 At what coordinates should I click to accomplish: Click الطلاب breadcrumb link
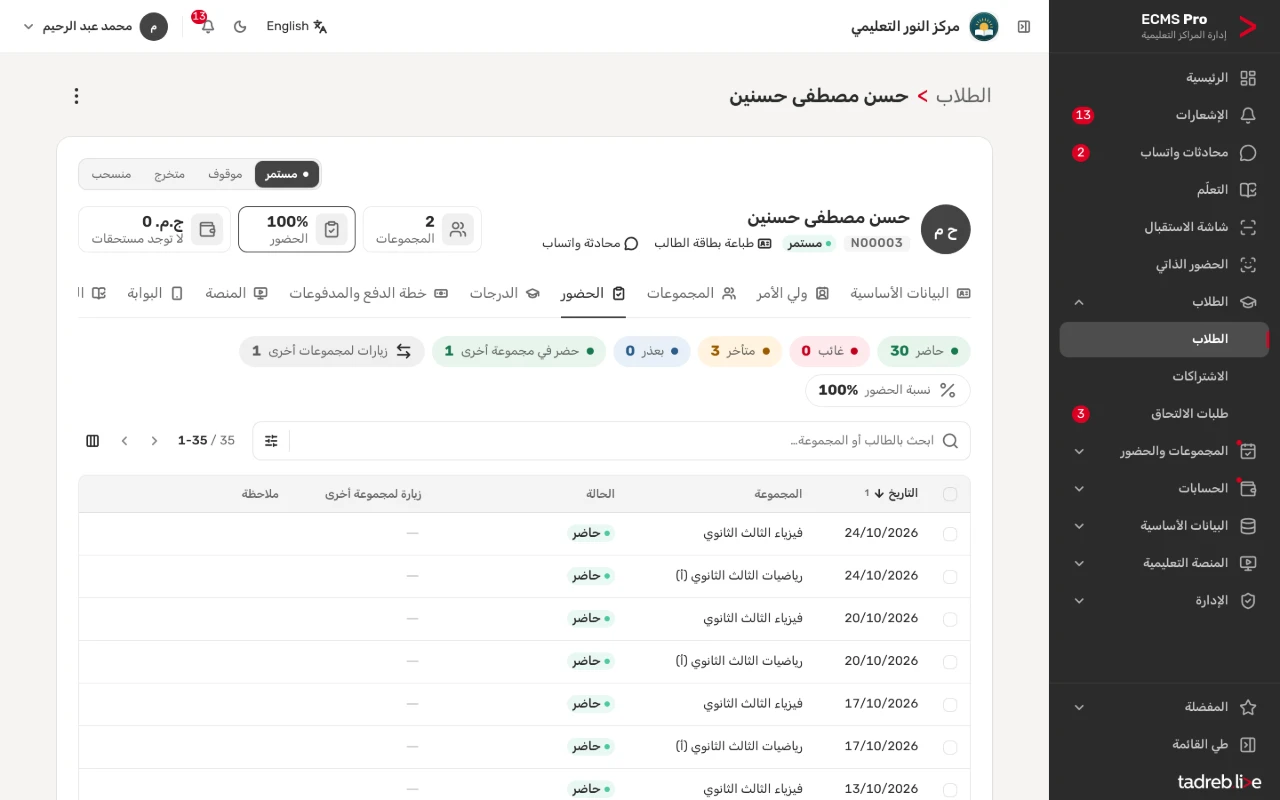point(964,96)
